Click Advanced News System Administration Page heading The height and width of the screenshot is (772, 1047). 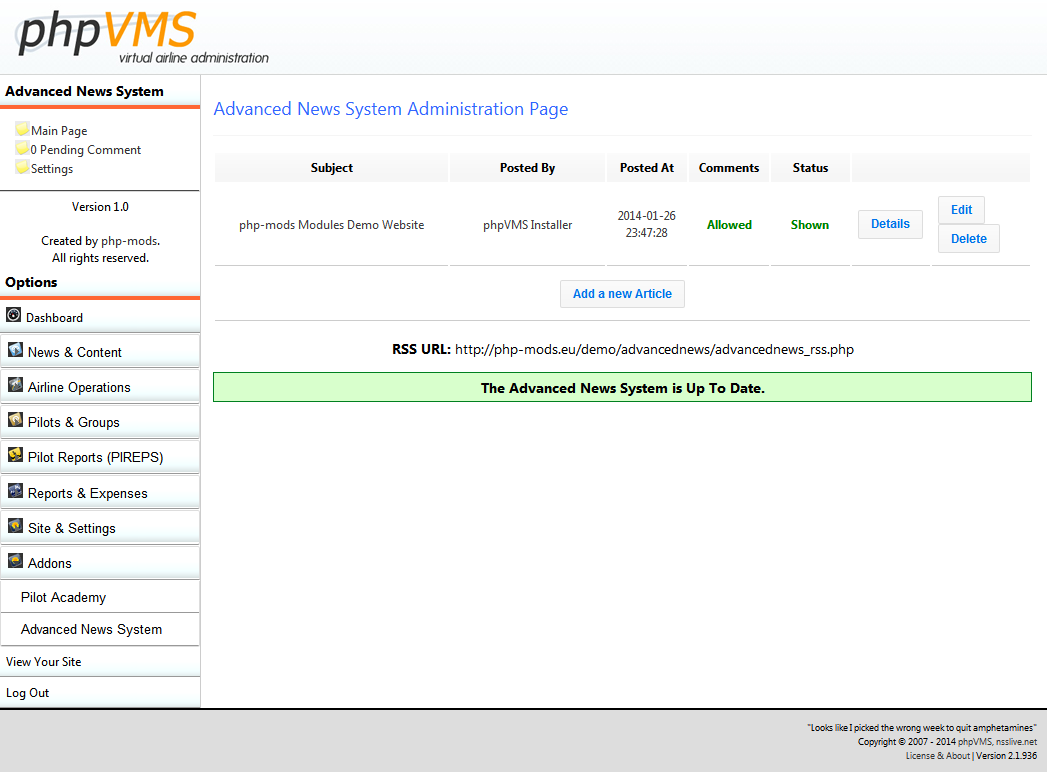click(x=391, y=109)
